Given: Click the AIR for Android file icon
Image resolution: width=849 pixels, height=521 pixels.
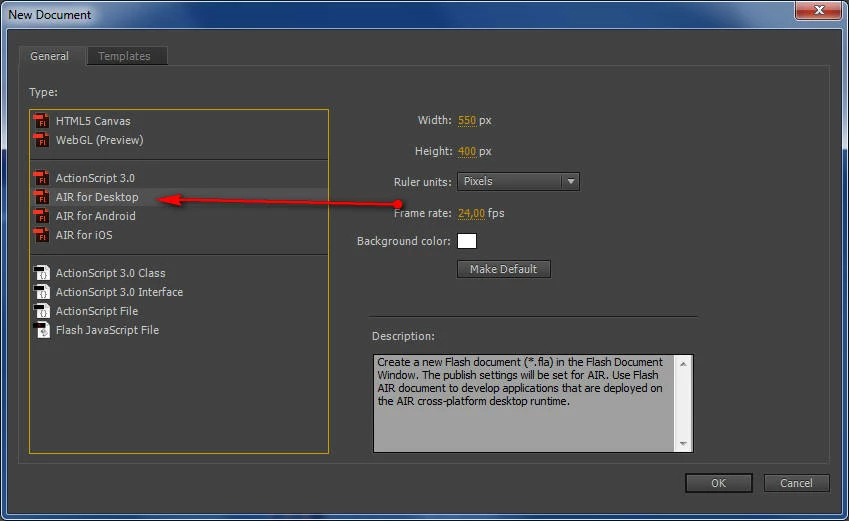Looking at the screenshot, I should [x=41, y=216].
